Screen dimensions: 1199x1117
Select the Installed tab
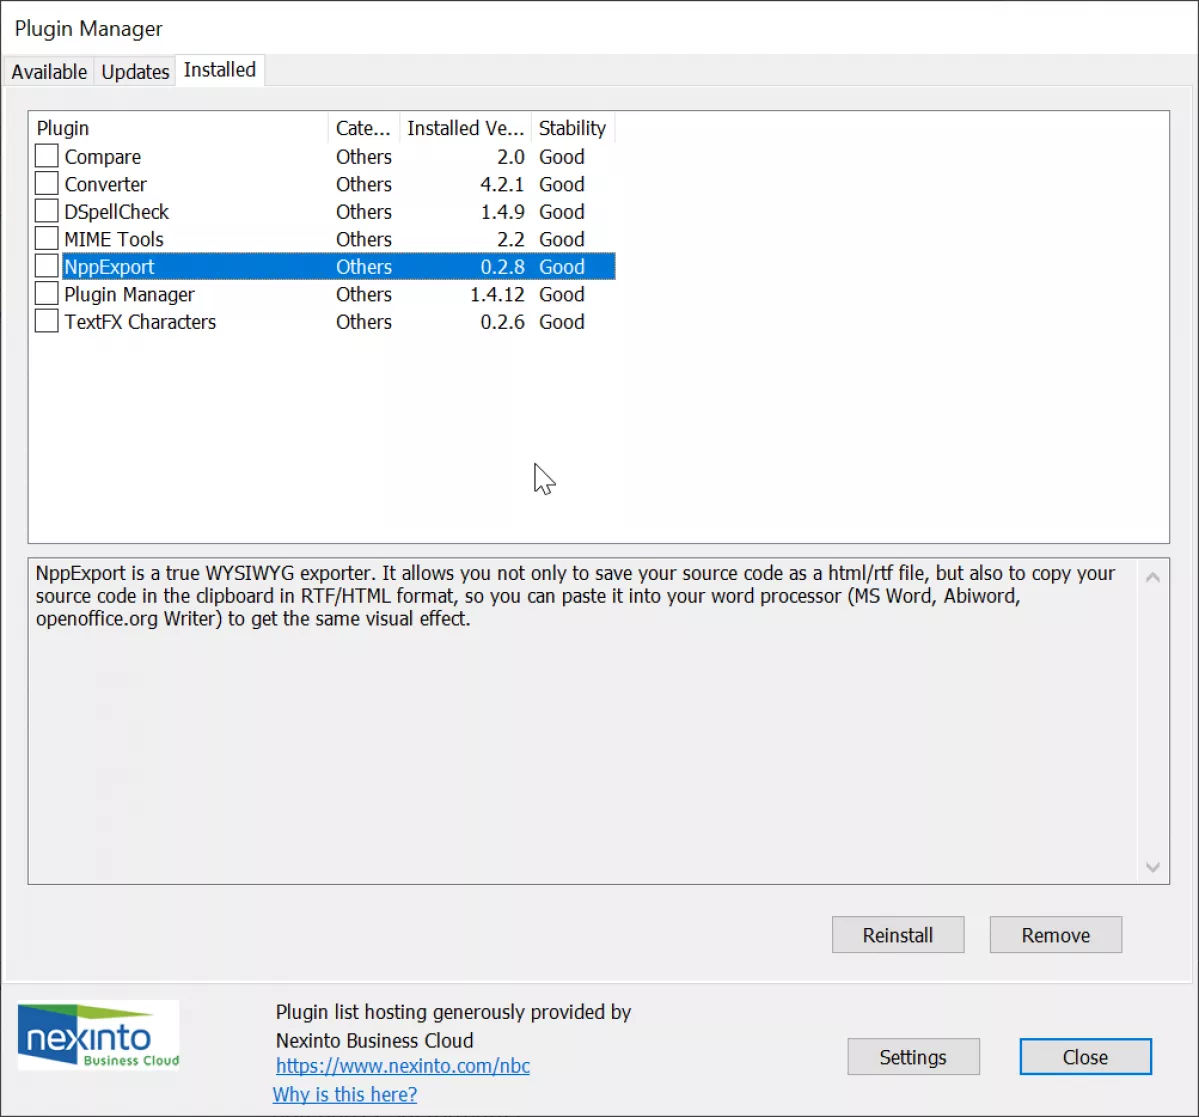tap(220, 70)
